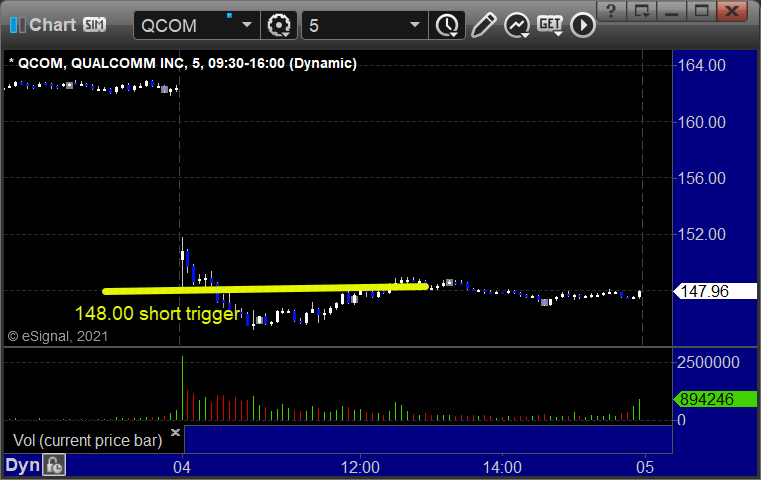This screenshot has width=761, height=480.
Task: Click the green volume marker 894246
Action: pos(714,399)
